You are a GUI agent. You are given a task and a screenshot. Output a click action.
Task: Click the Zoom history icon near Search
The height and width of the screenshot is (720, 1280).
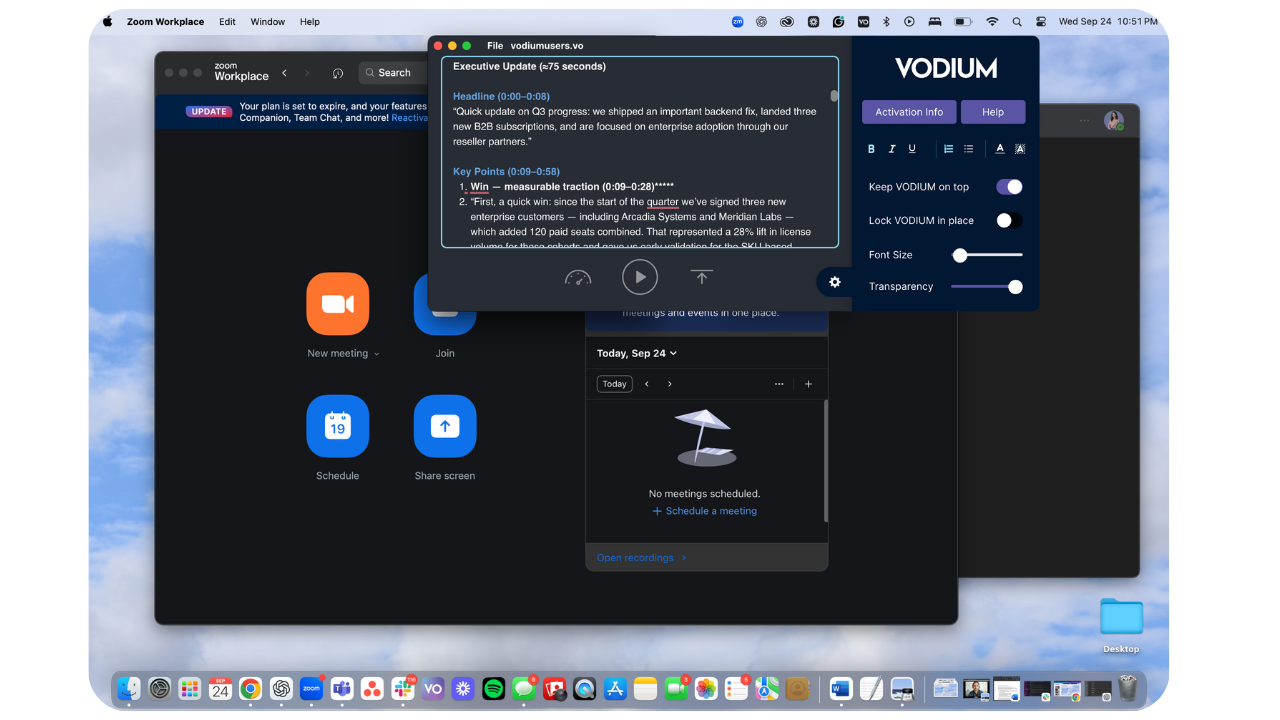click(338, 73)
